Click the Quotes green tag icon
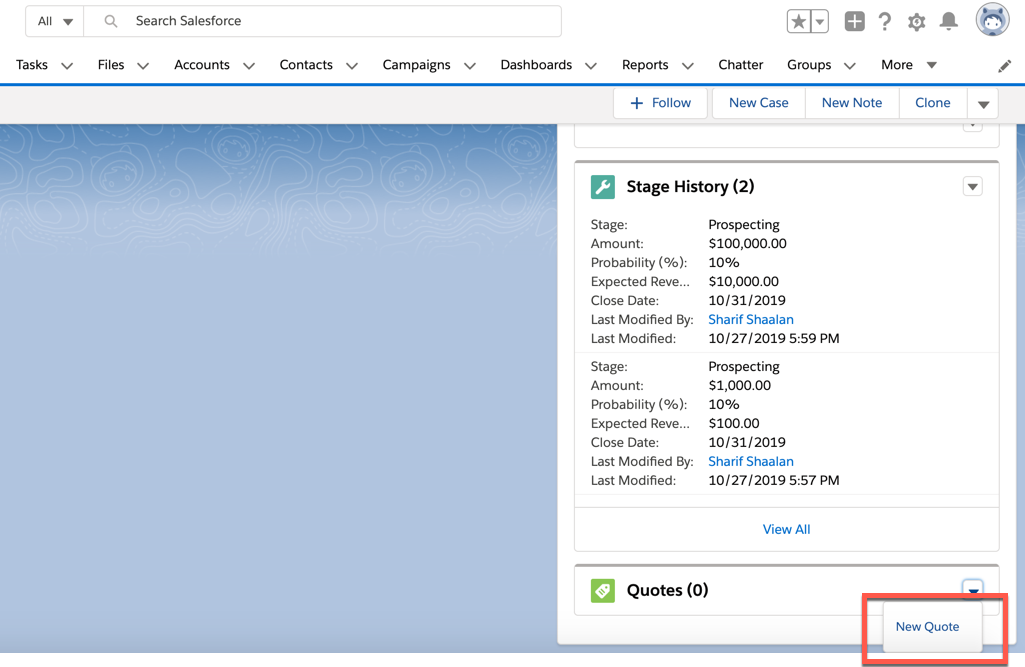This screenshot has width=1025, height=667. pos(603,590)
